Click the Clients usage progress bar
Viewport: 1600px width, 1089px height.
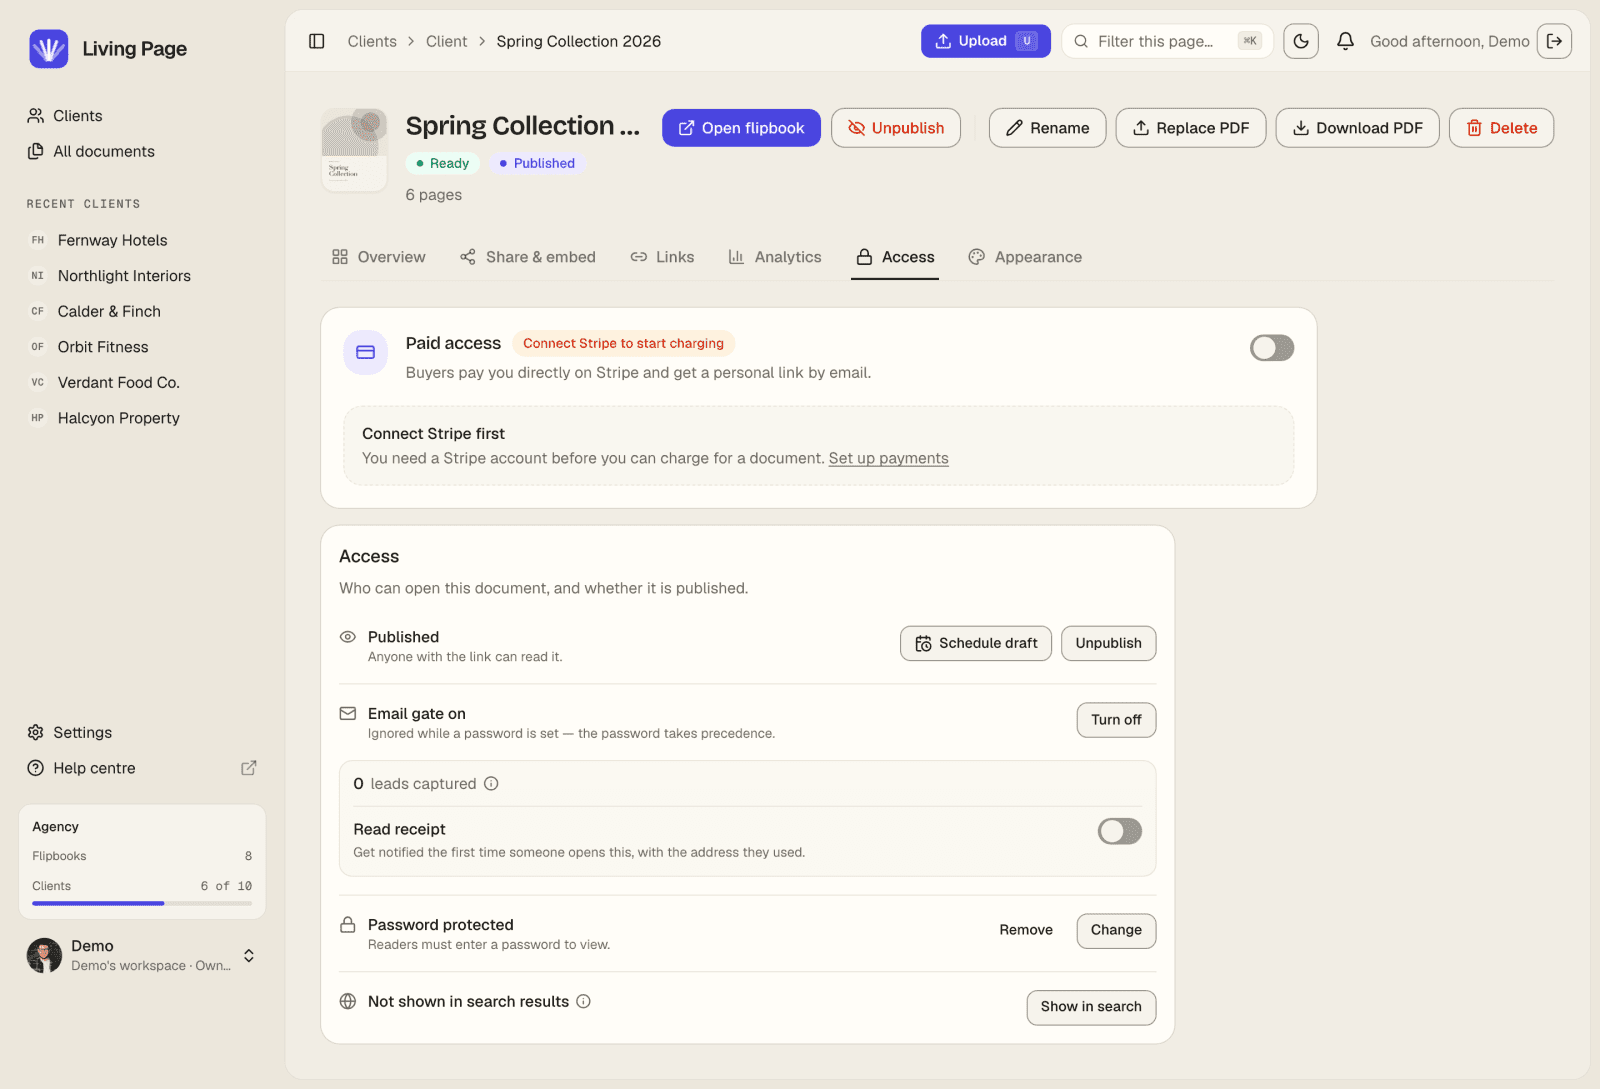[142, 904]
